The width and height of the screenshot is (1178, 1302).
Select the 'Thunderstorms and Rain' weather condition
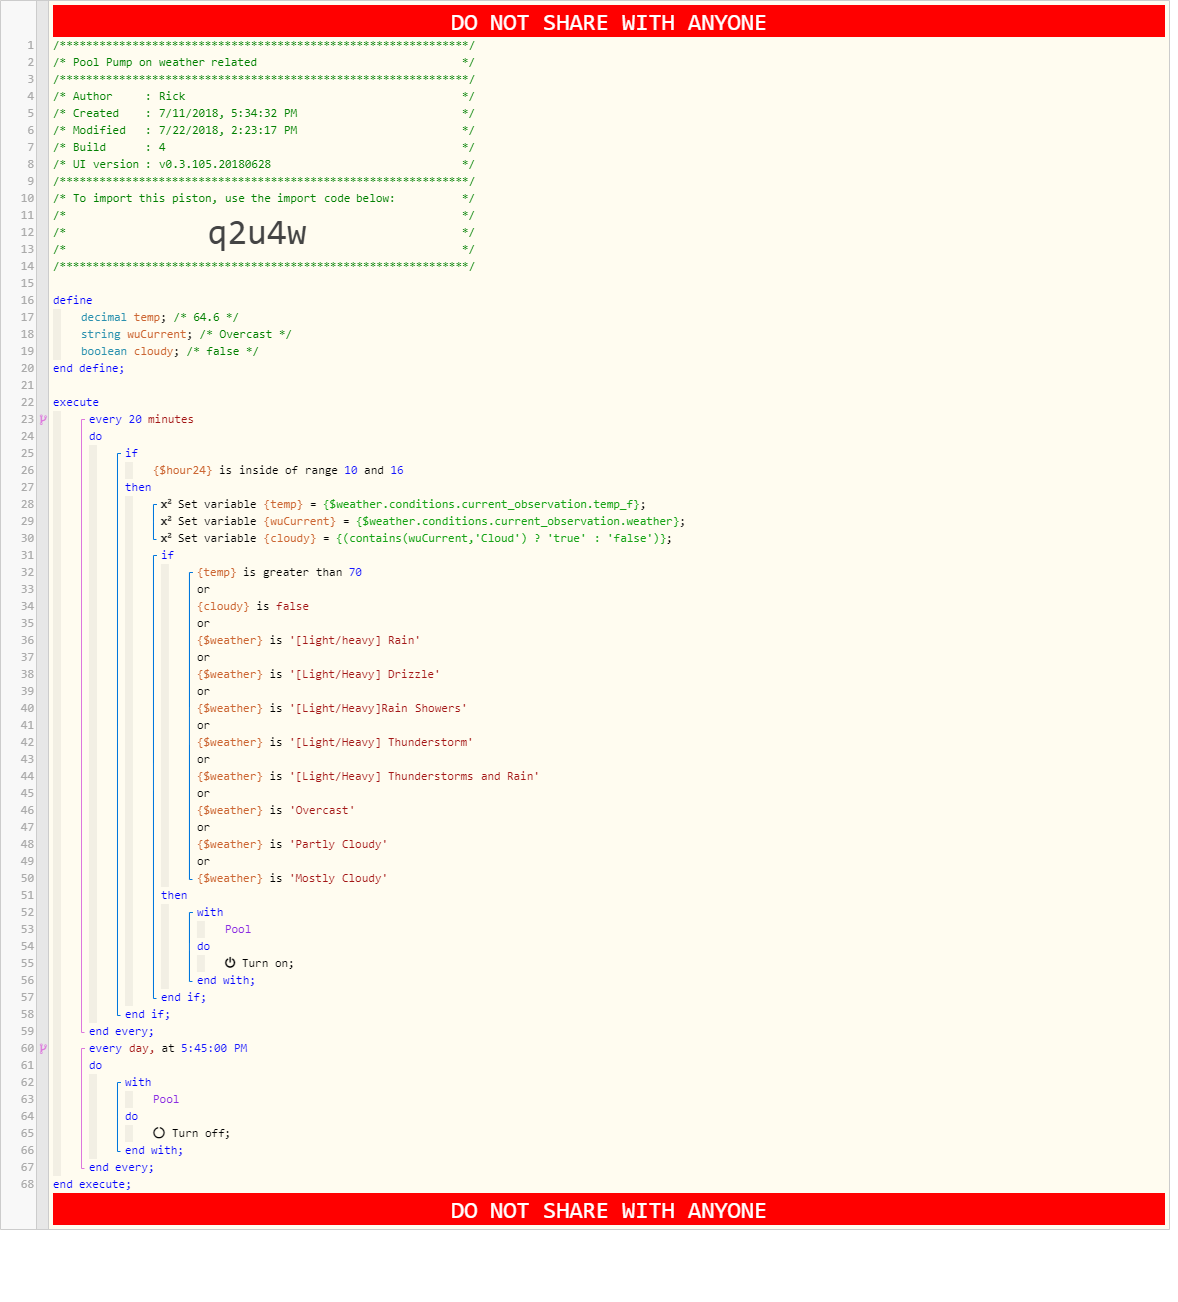click(x=368, y=776)
